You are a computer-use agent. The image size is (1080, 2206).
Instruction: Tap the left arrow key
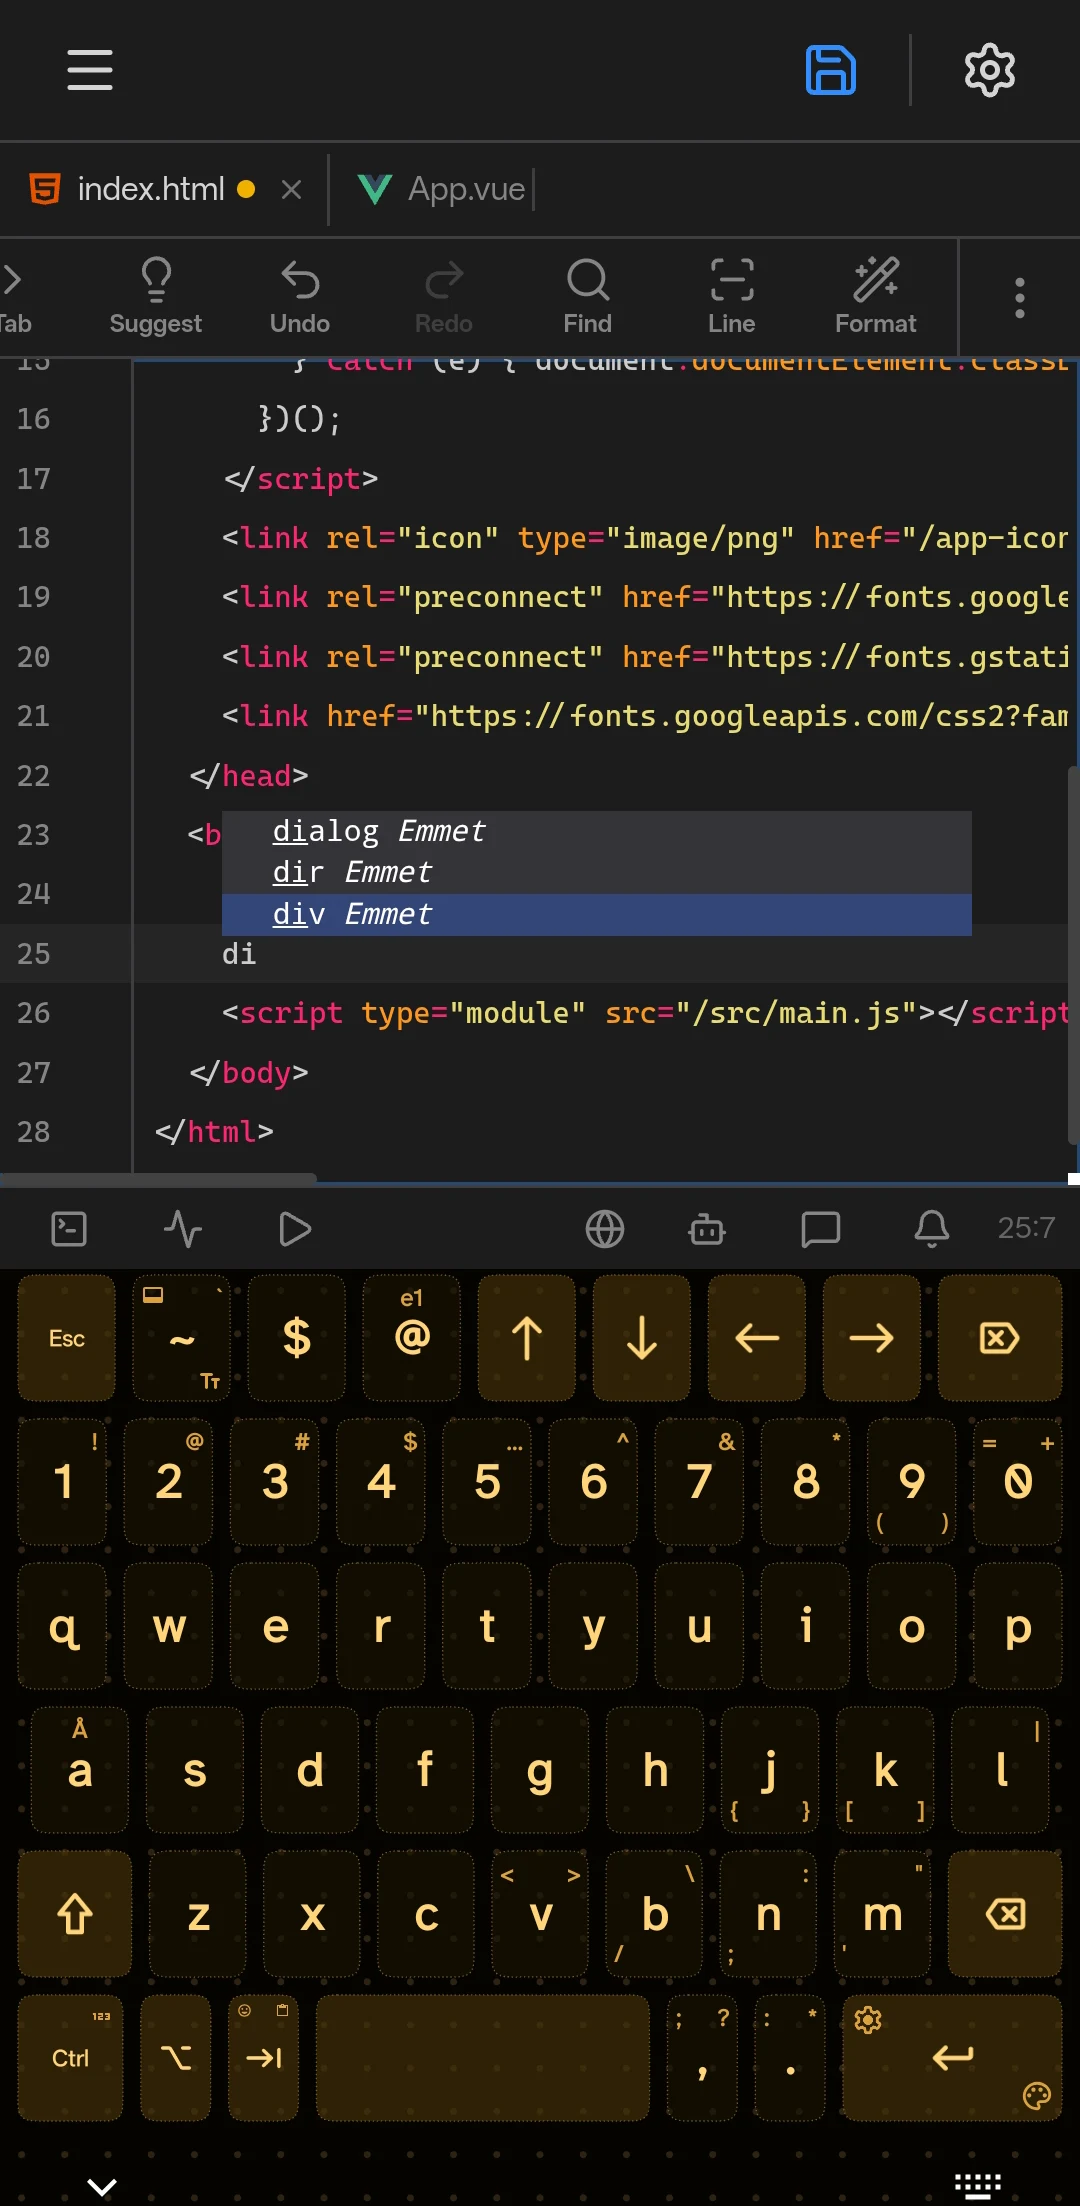point(757,1338)
